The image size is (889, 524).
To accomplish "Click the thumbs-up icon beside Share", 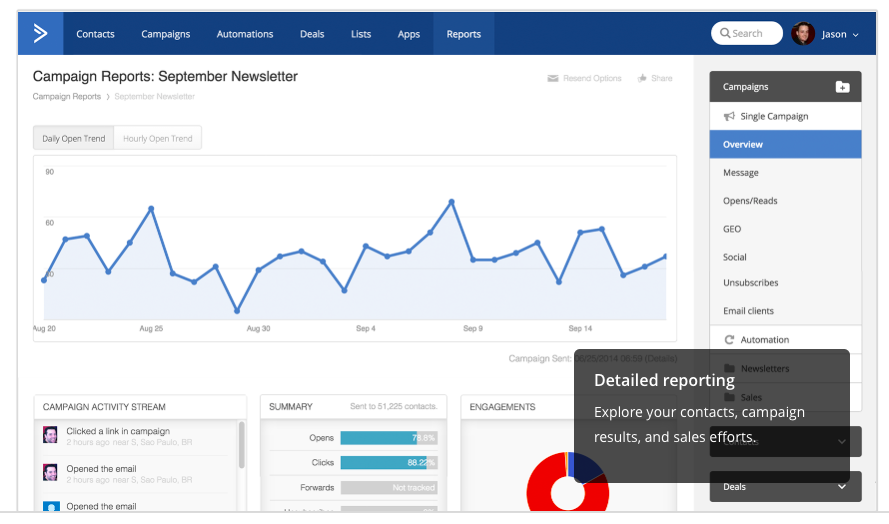I will [x=642, y=78].
